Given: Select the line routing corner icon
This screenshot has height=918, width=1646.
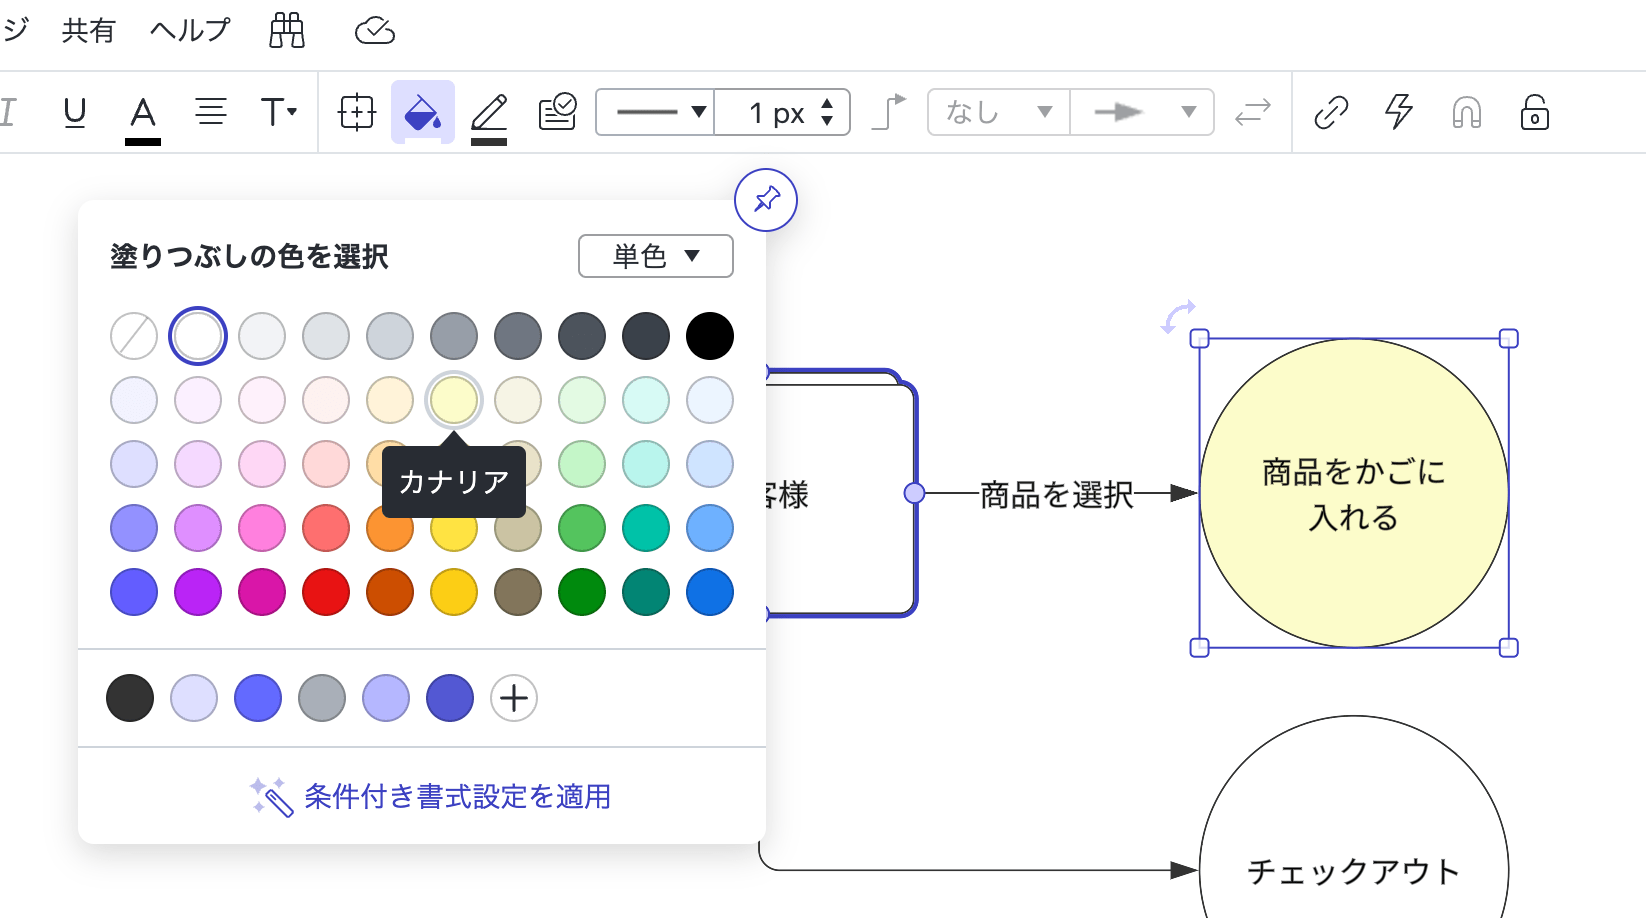Looking at the screenshot, I should point(888,112).
